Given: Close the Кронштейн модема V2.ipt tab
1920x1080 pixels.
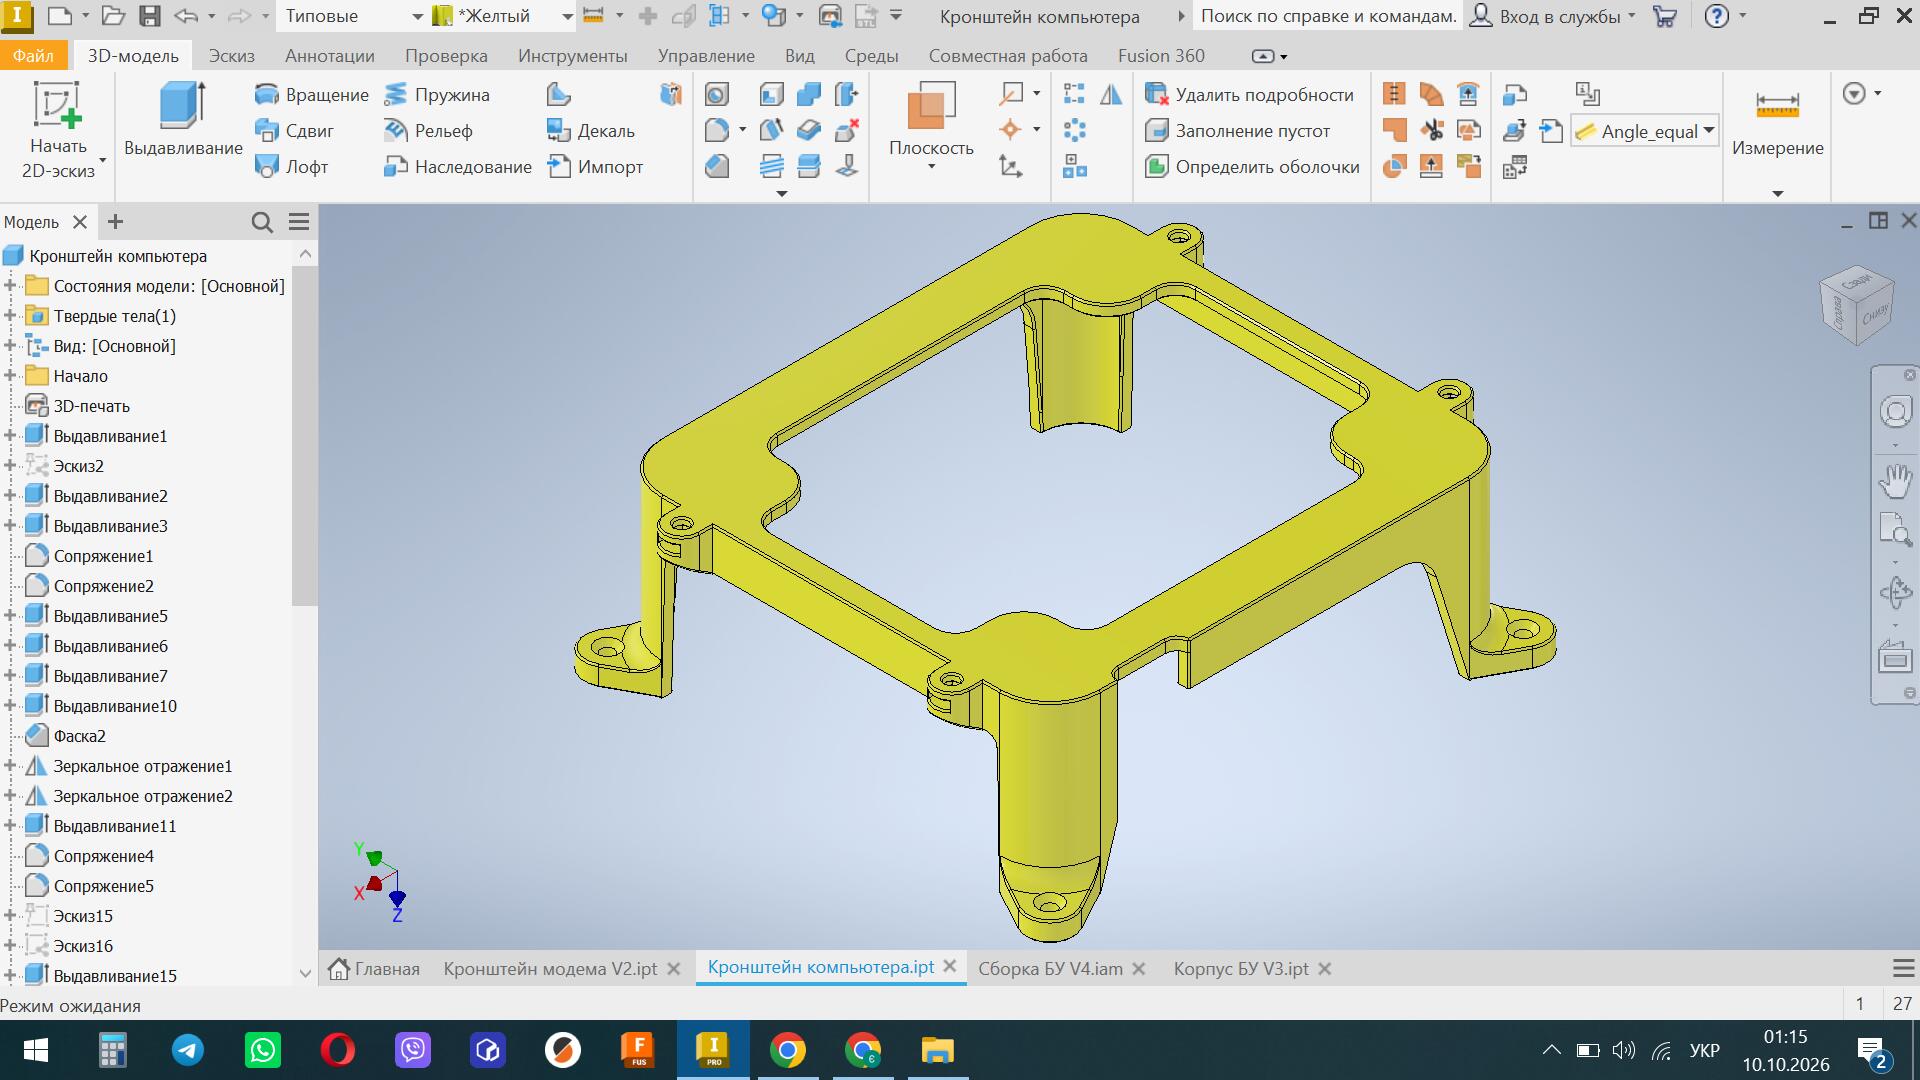Looking at the screenshot, I should [674, 969].
